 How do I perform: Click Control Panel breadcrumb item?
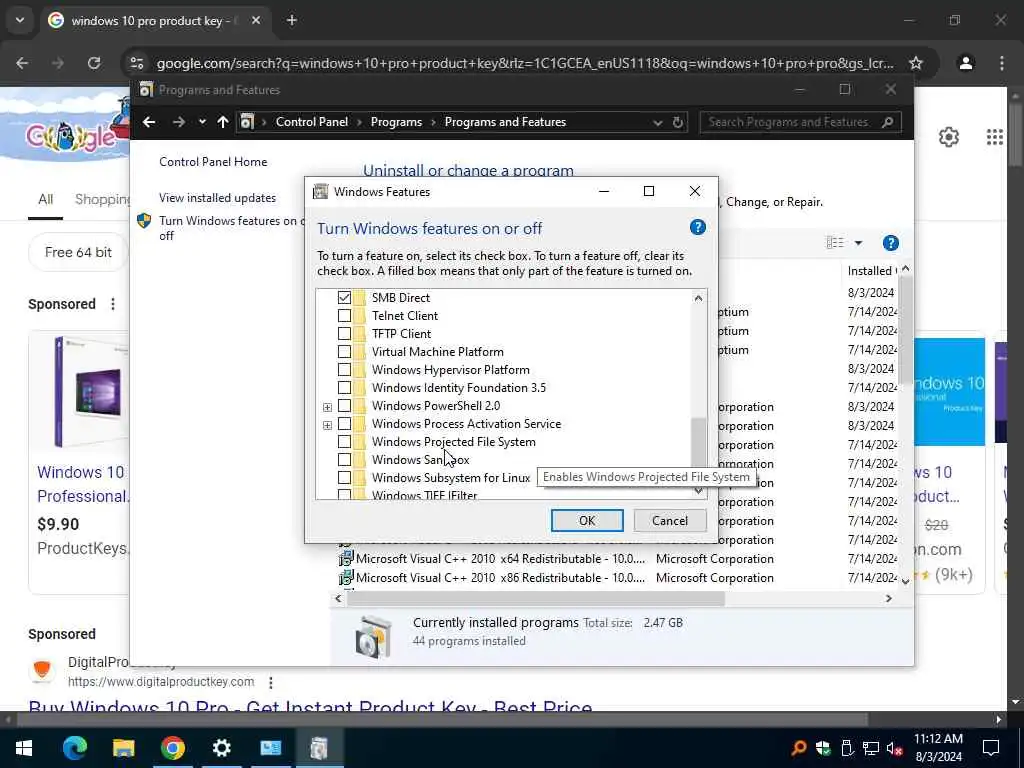(312, 122)
